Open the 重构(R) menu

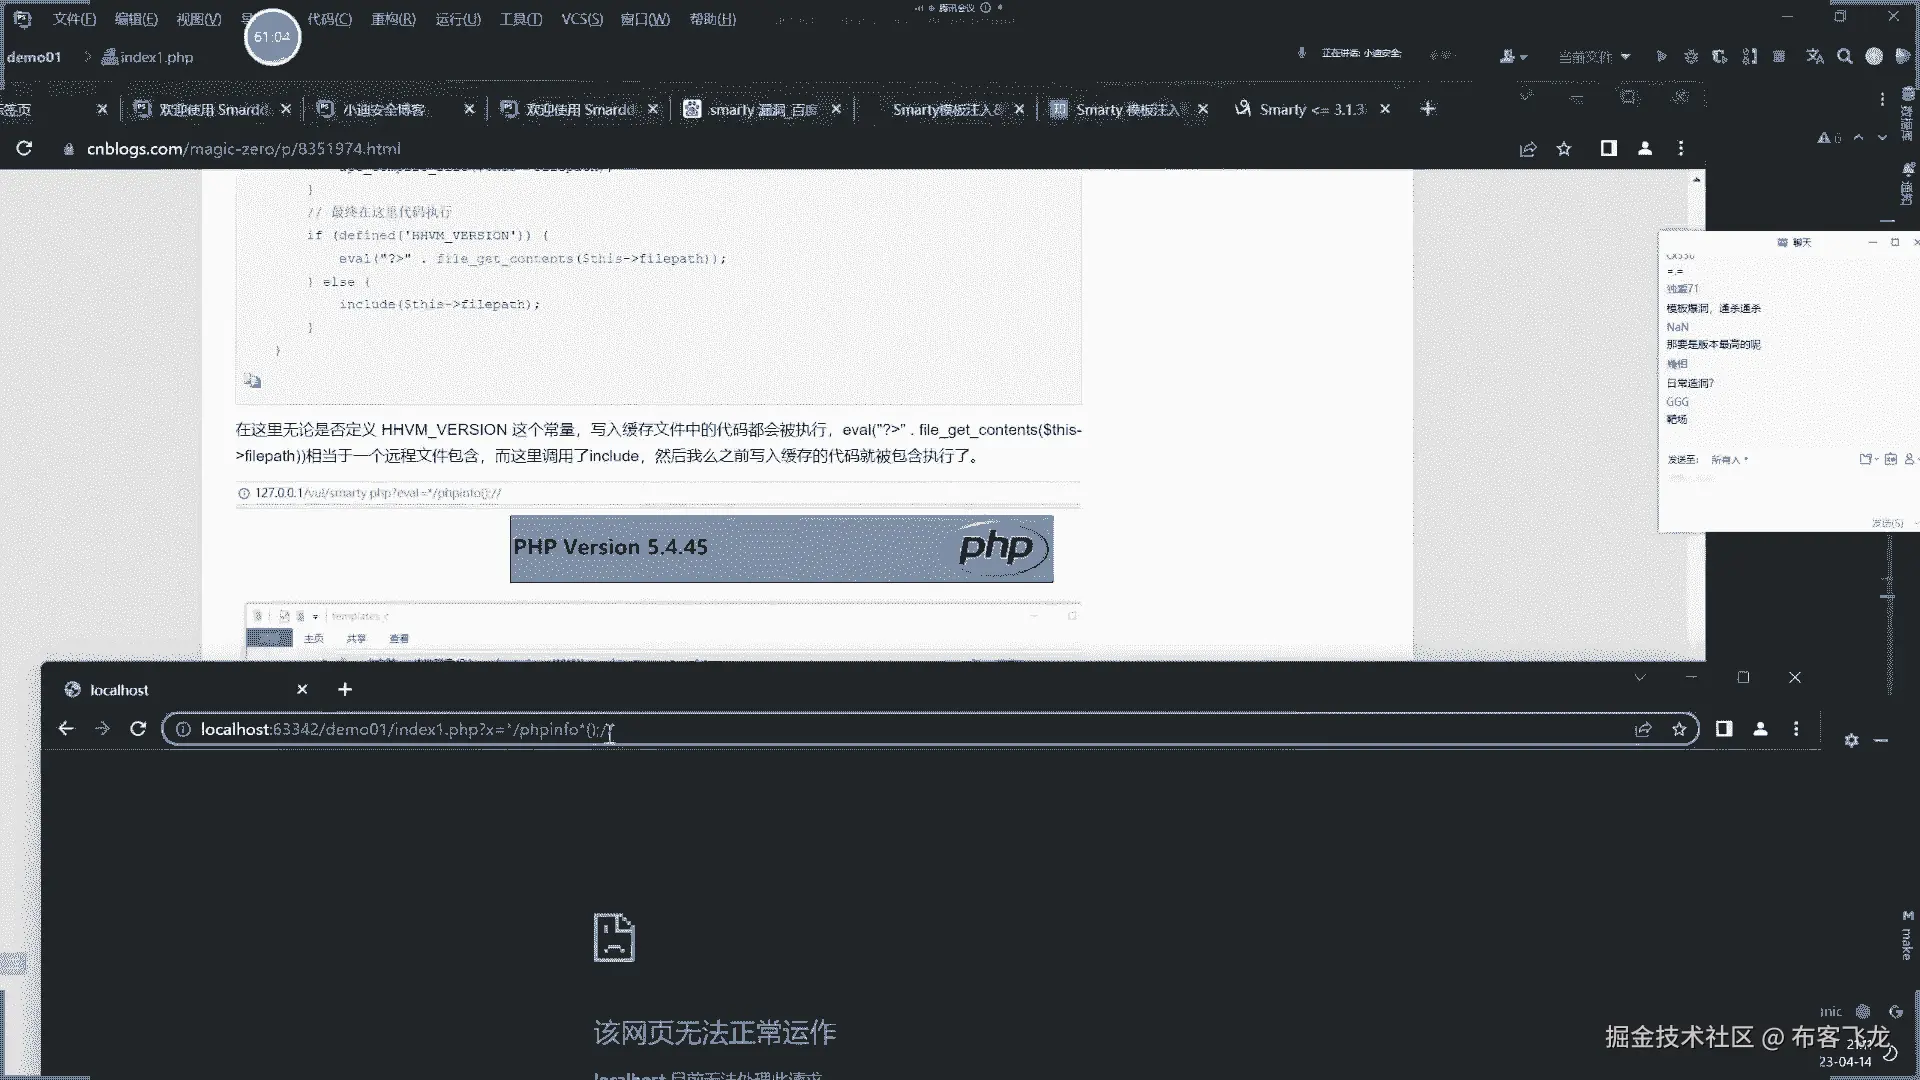[x=393, y=19]
